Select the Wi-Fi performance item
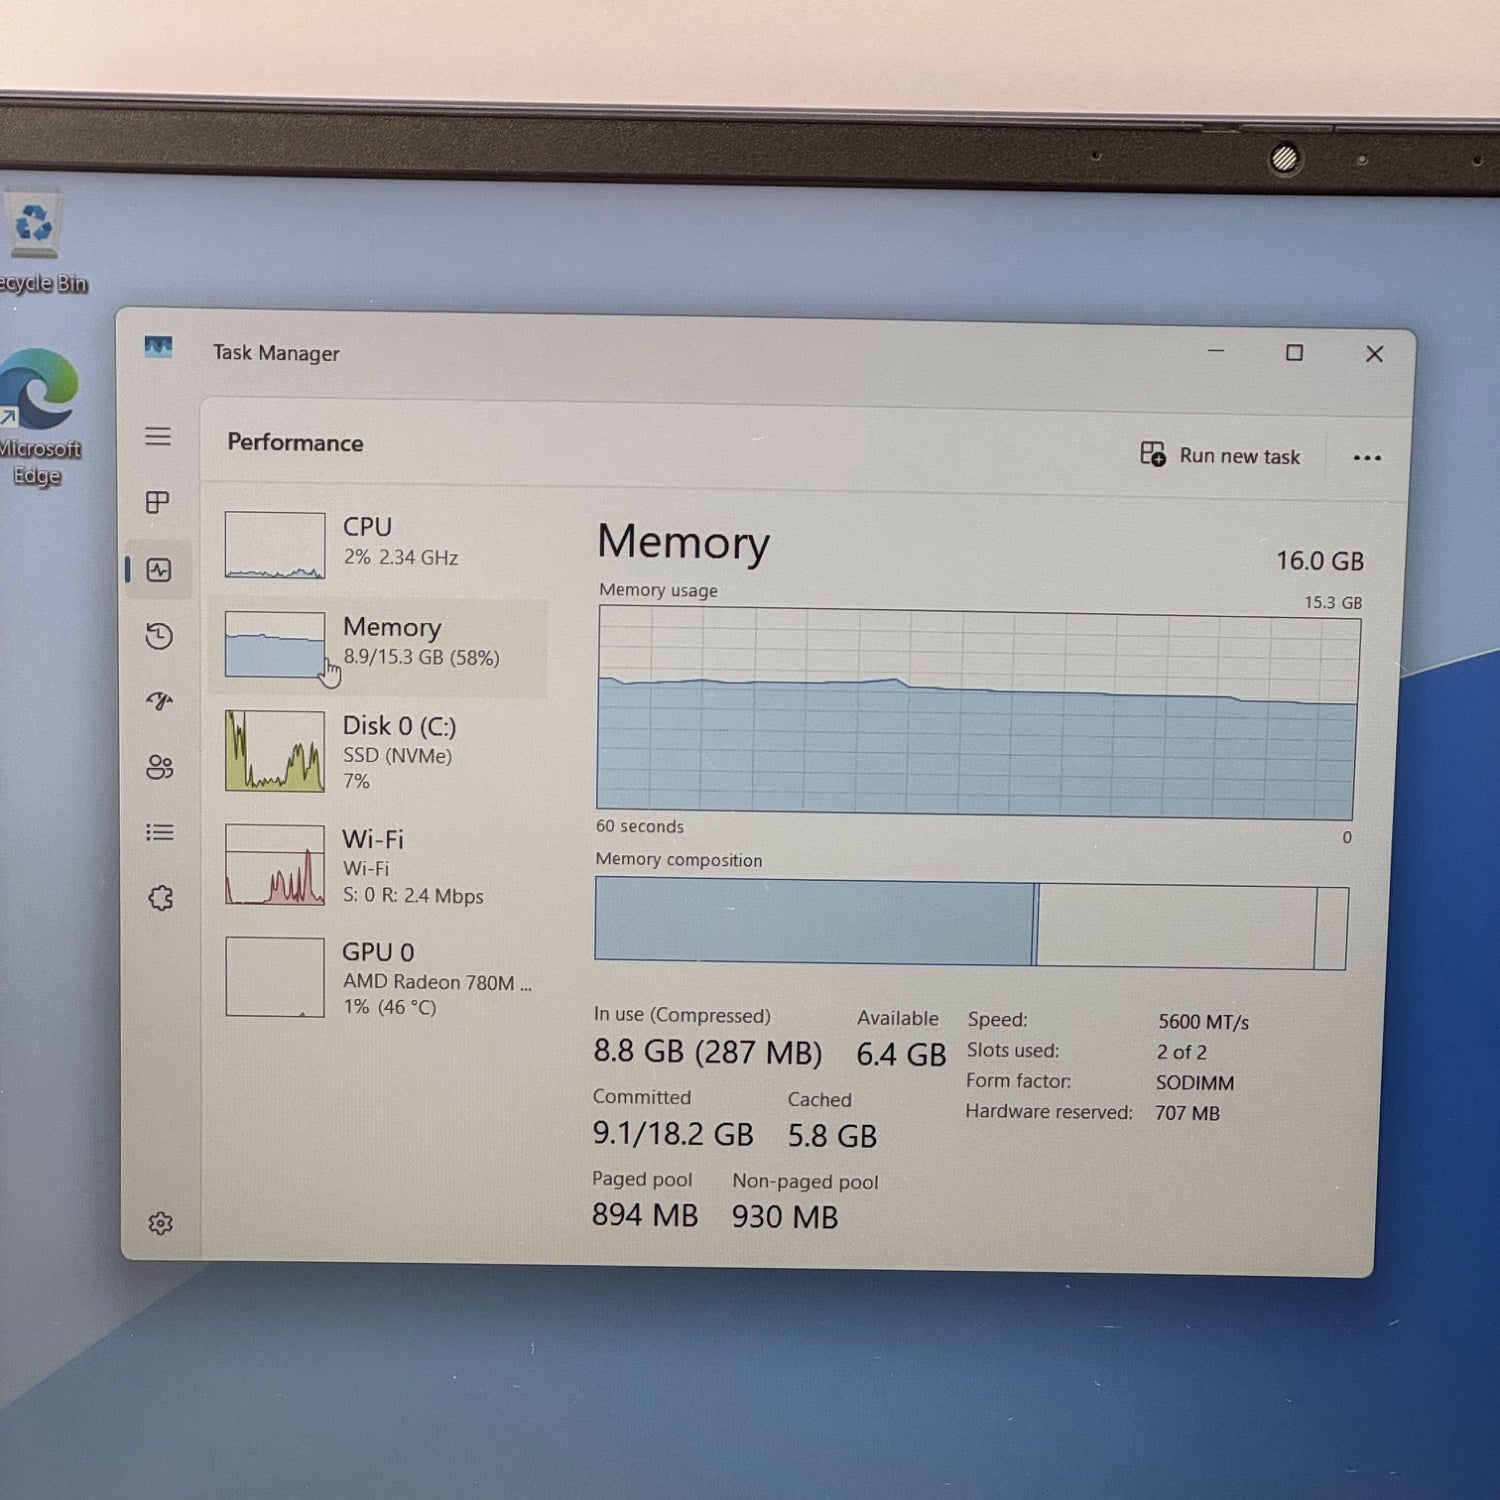 [x=380, y=865]
